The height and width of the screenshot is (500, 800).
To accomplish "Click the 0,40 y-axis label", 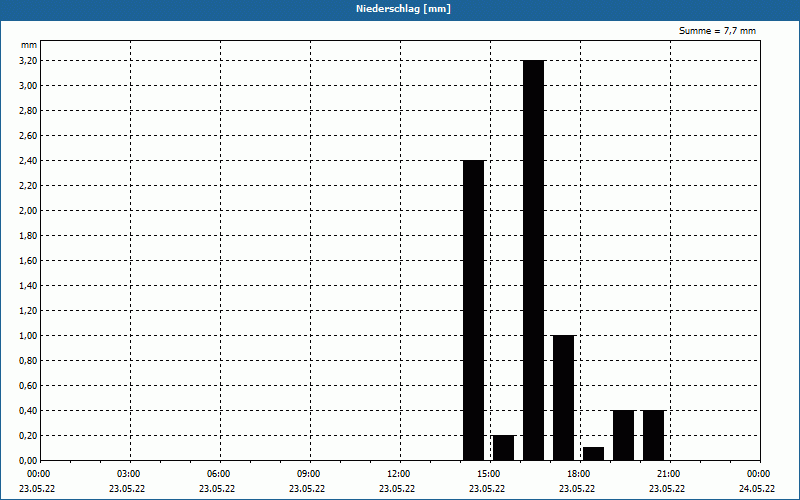I will click(28, 411).
